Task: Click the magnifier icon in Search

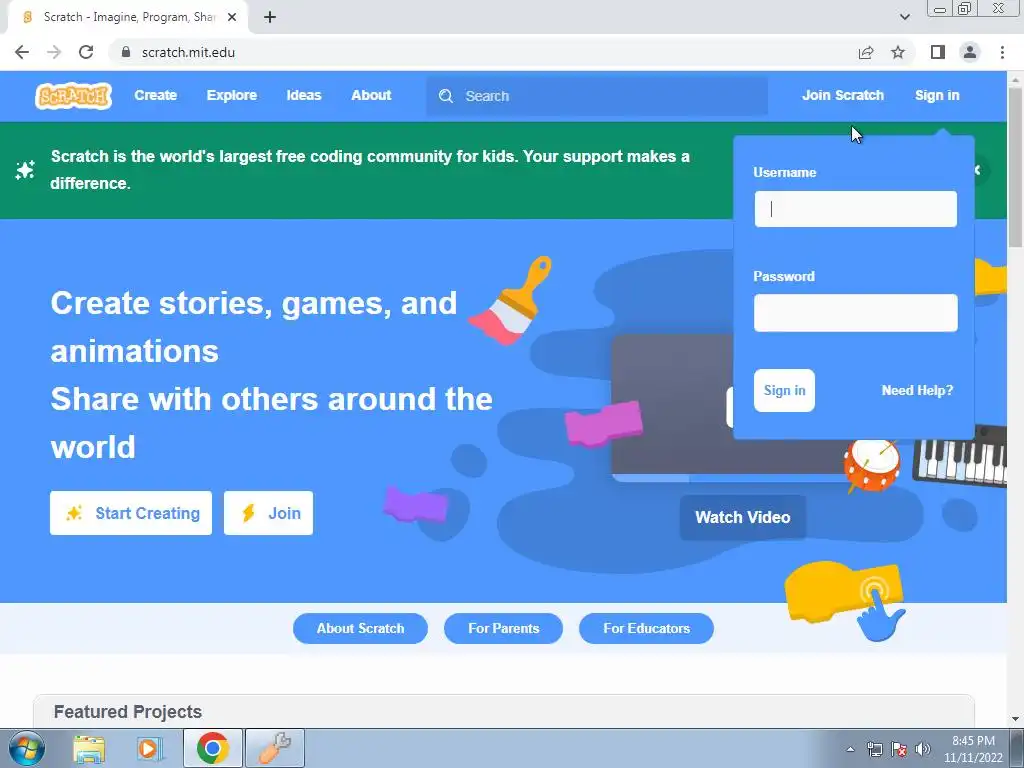Action: click(x=446, y=96)
